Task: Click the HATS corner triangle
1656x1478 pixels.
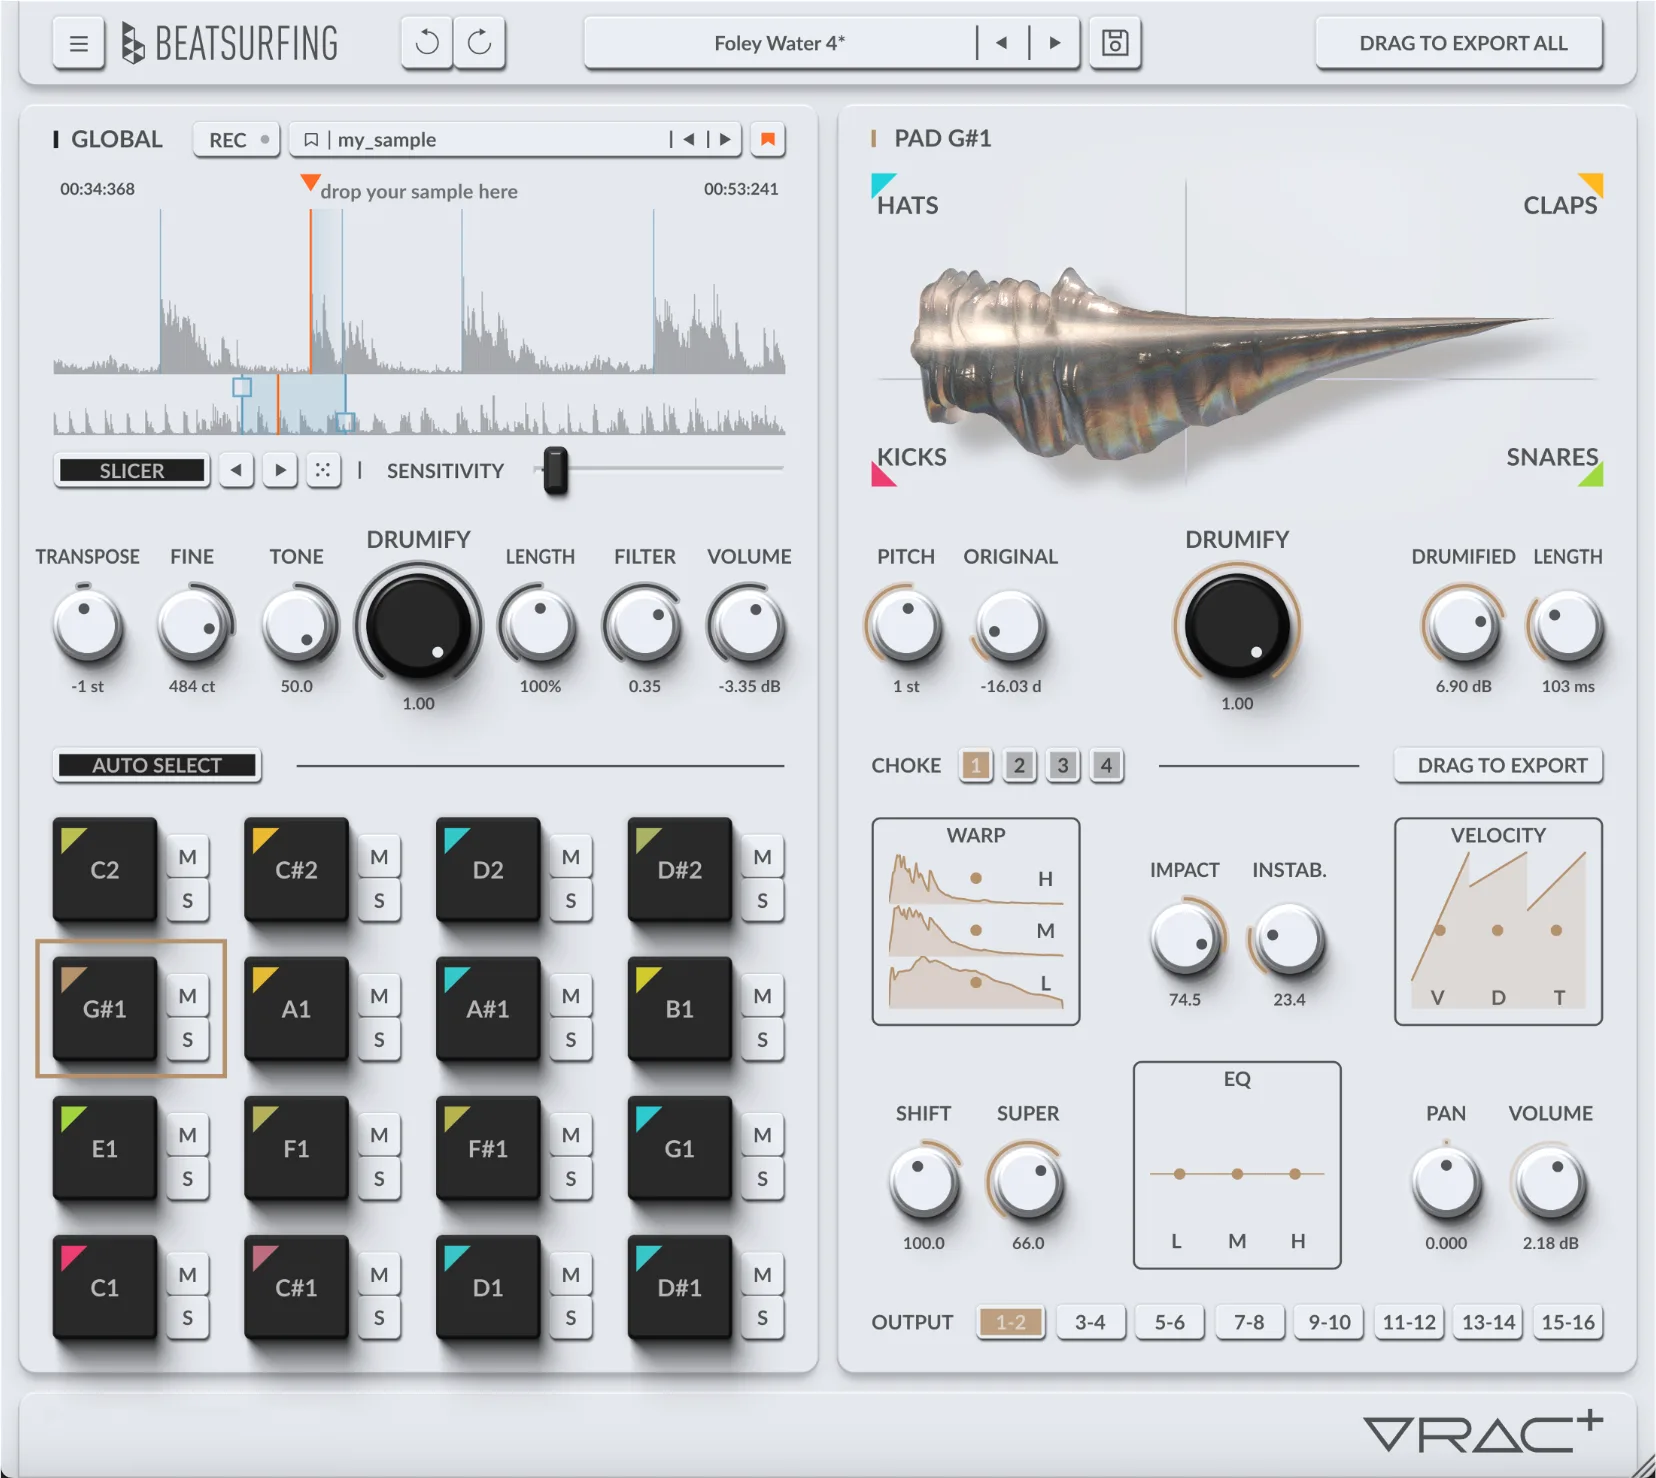Action: (x=882, y=184)
